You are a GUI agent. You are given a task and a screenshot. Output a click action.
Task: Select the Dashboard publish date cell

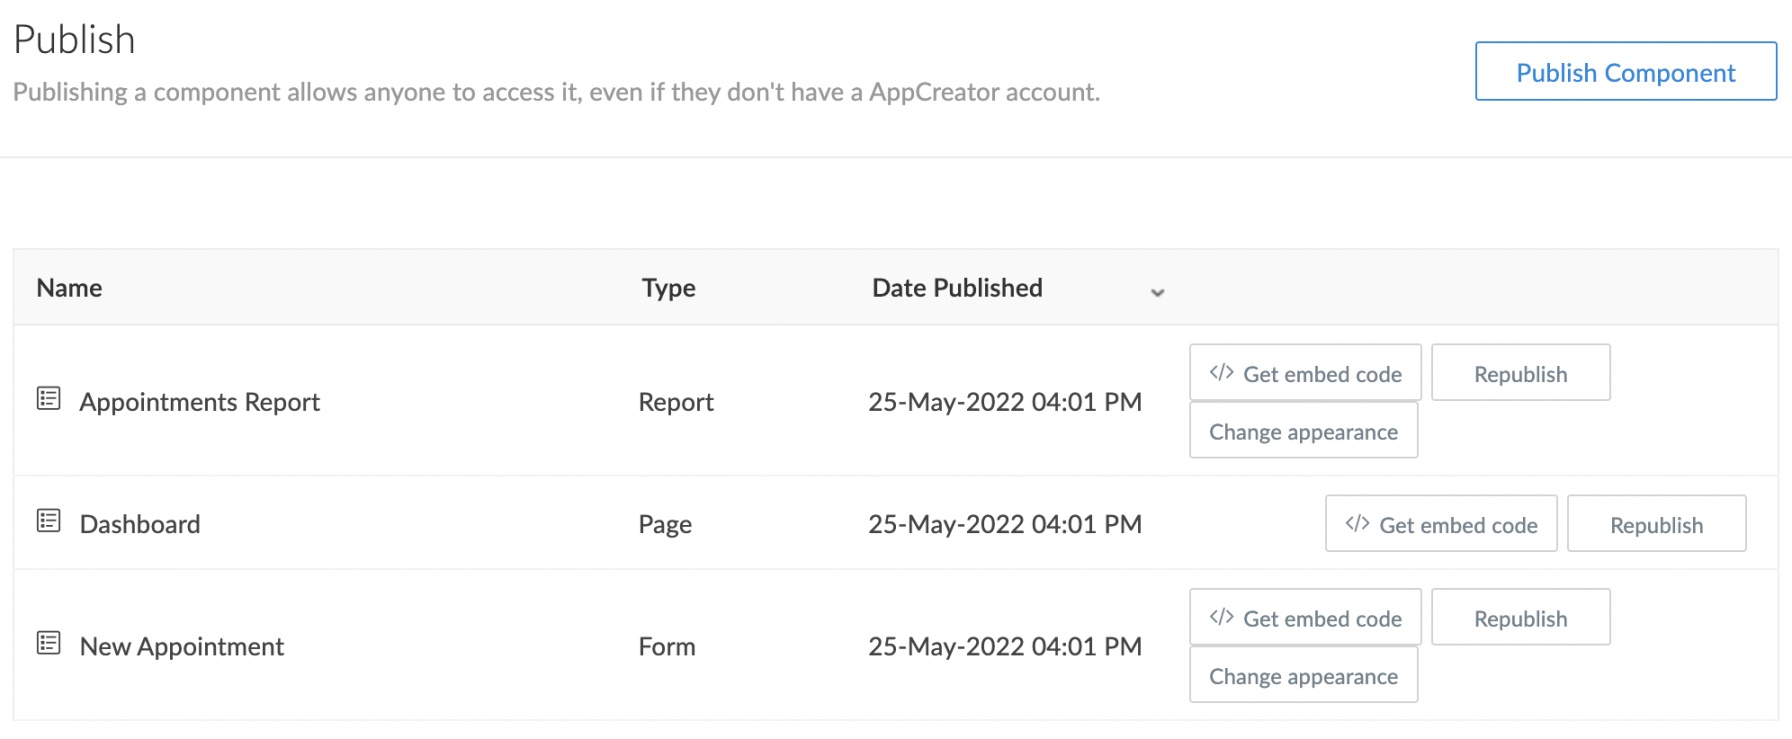coord(1004,524)
